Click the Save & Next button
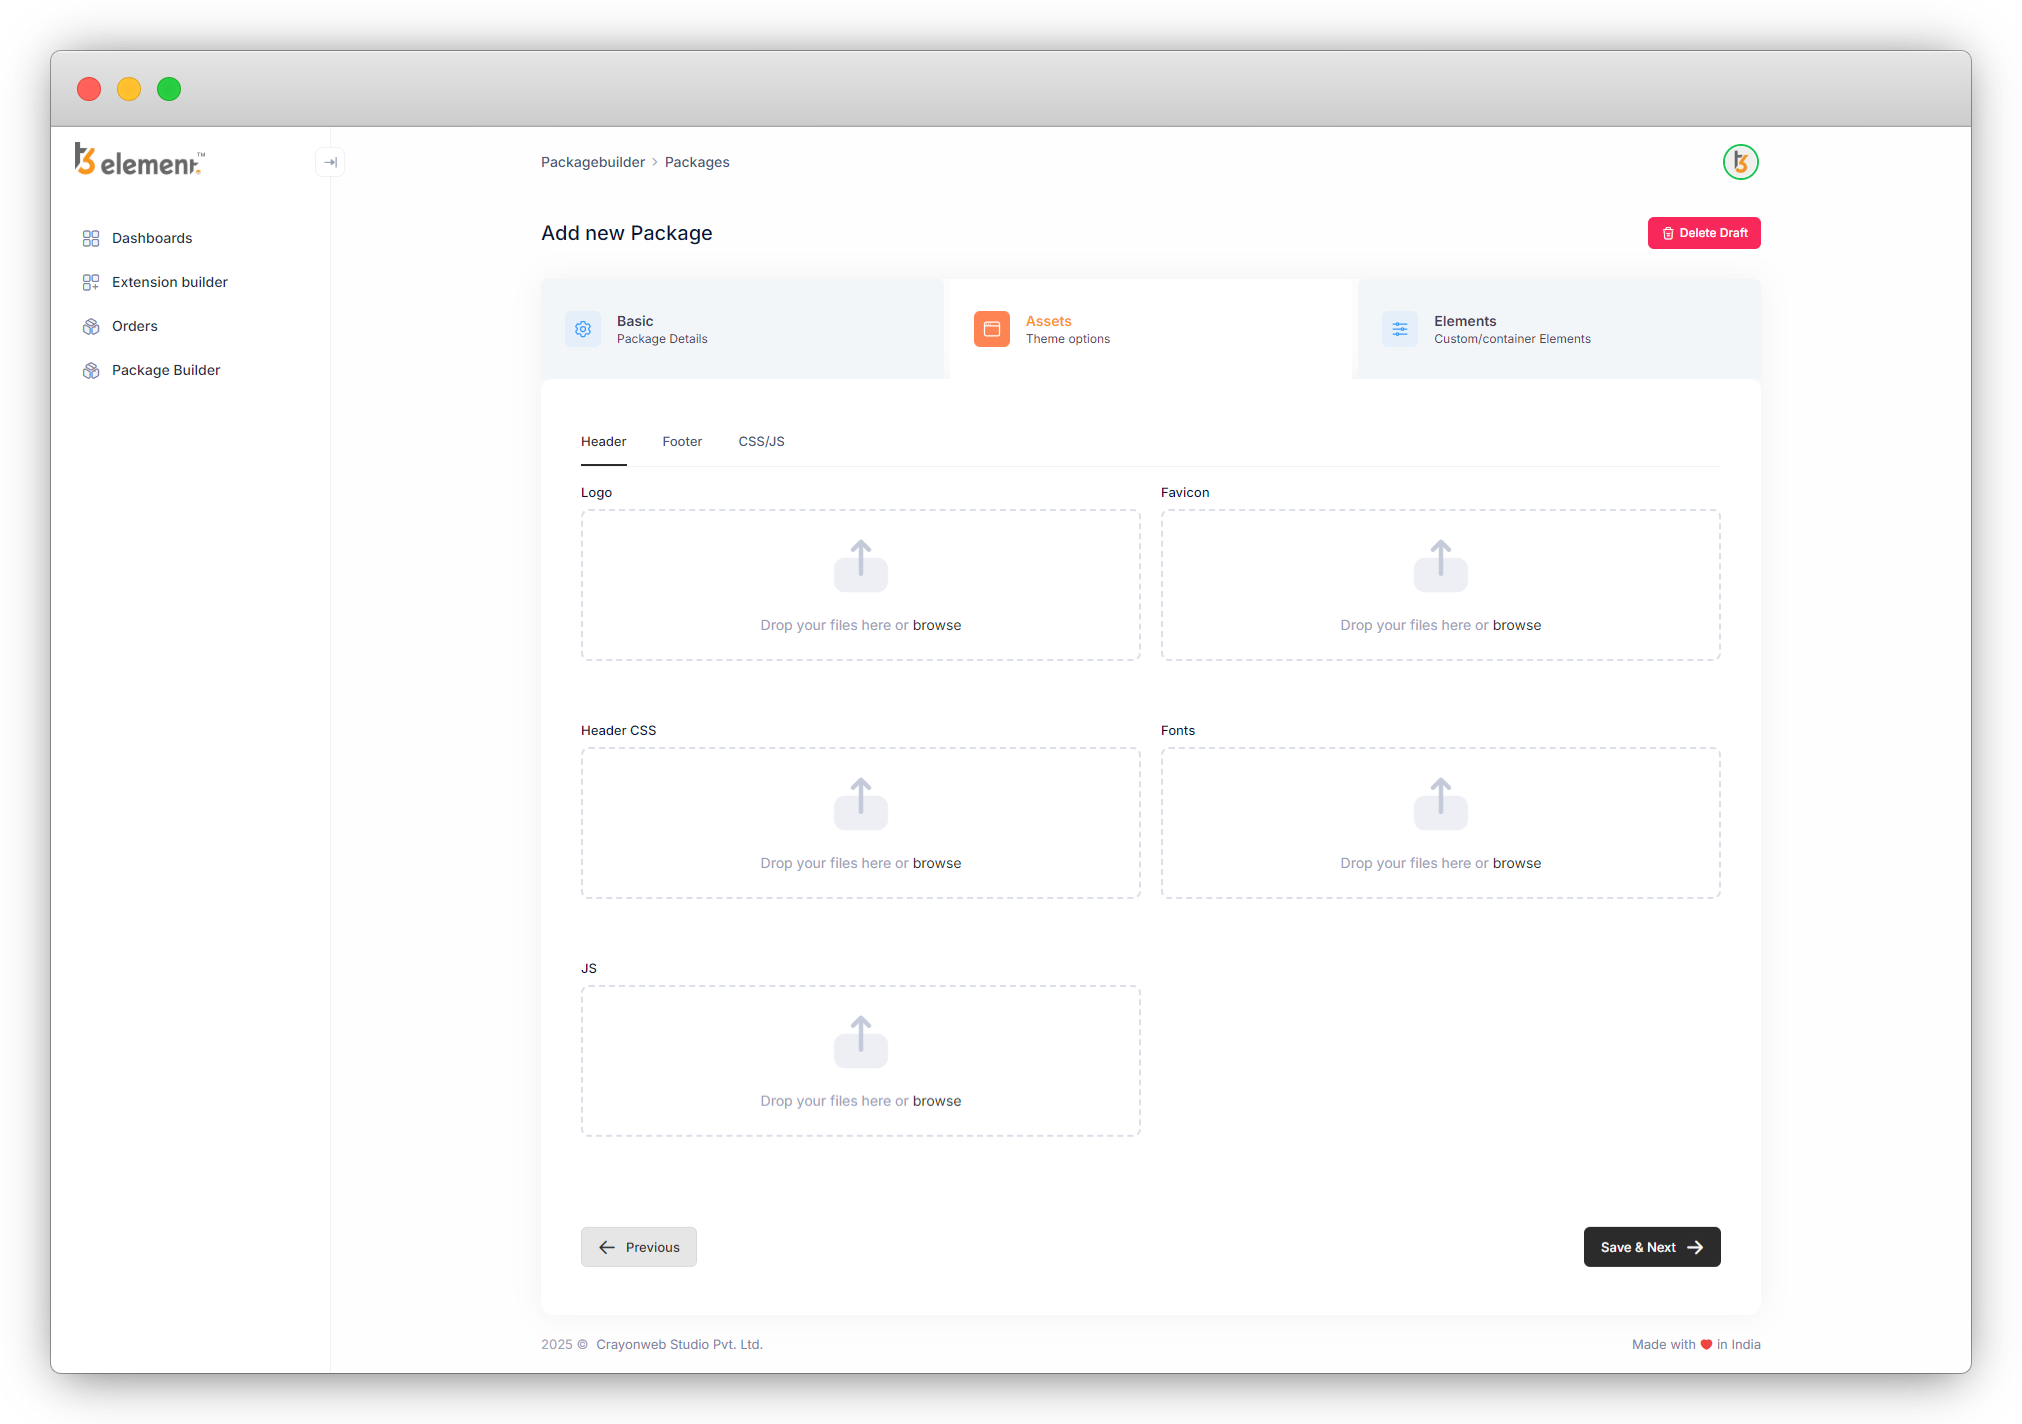Viewport: 2022px width, 1424px height. pos(1651,1247)
